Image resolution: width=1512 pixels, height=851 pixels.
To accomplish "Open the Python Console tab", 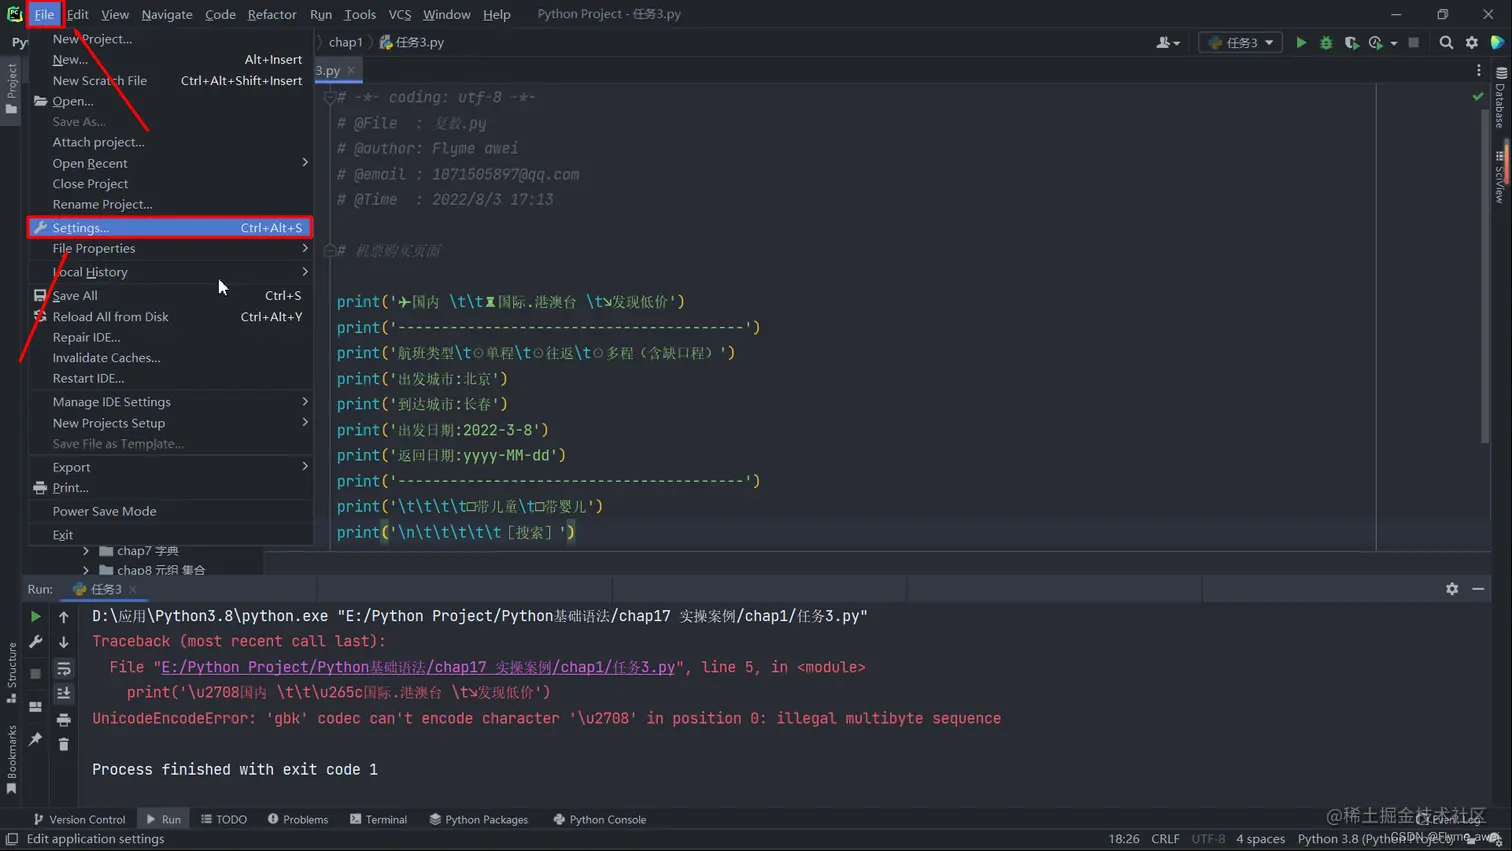I will (x=600, y=819).
